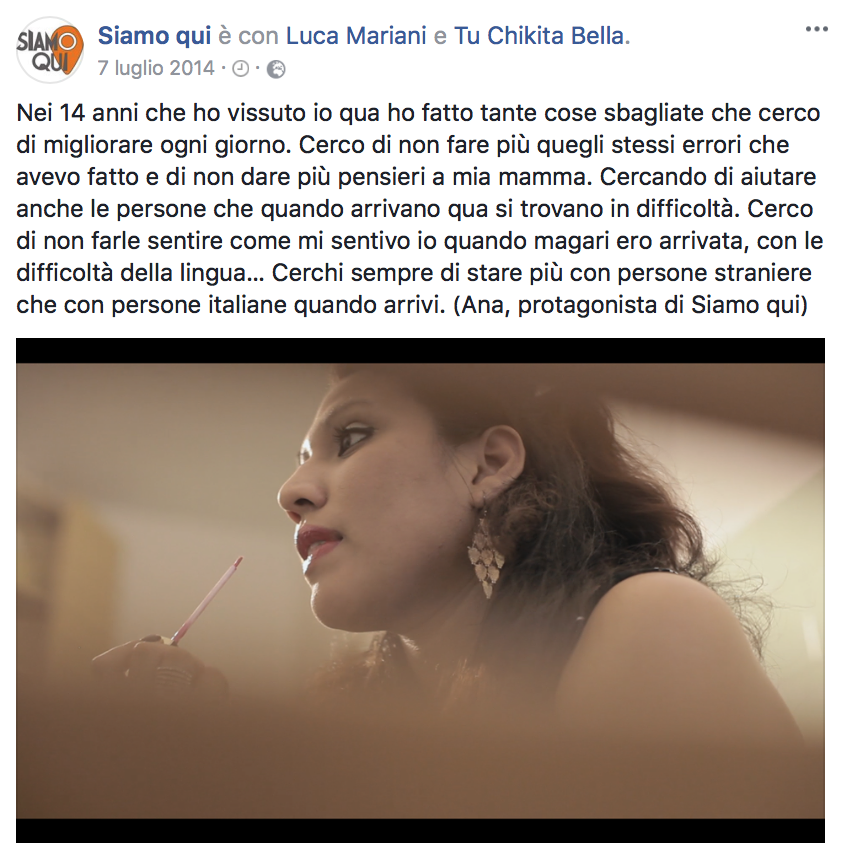
Task: Click the lipstick brush in the video
Action: (207, 600)
